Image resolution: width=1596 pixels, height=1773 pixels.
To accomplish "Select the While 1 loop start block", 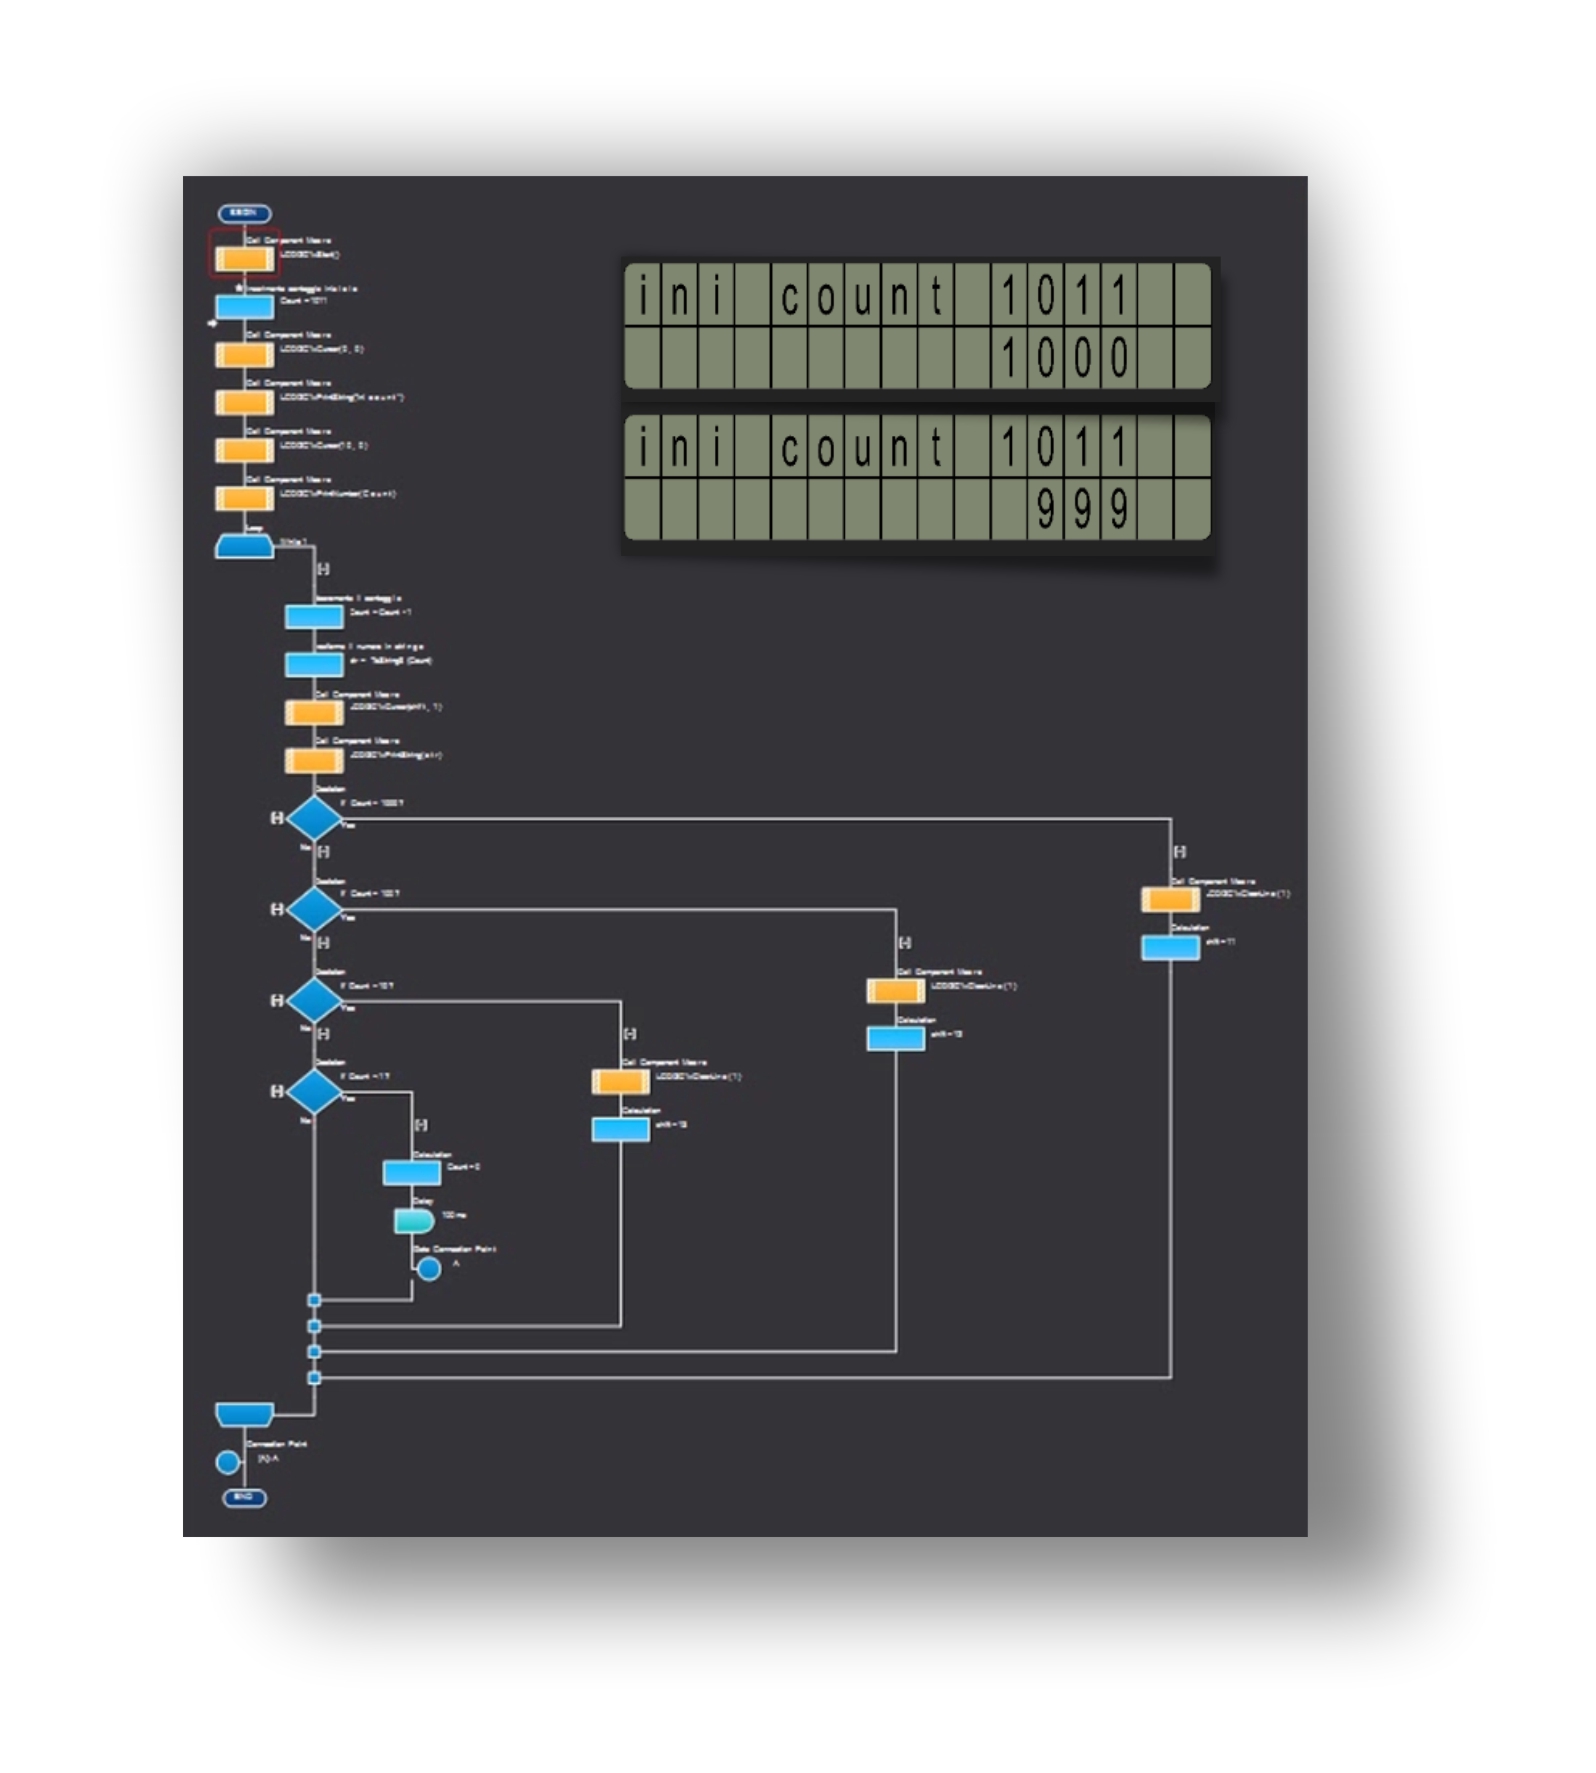I will tap(245, 547).
